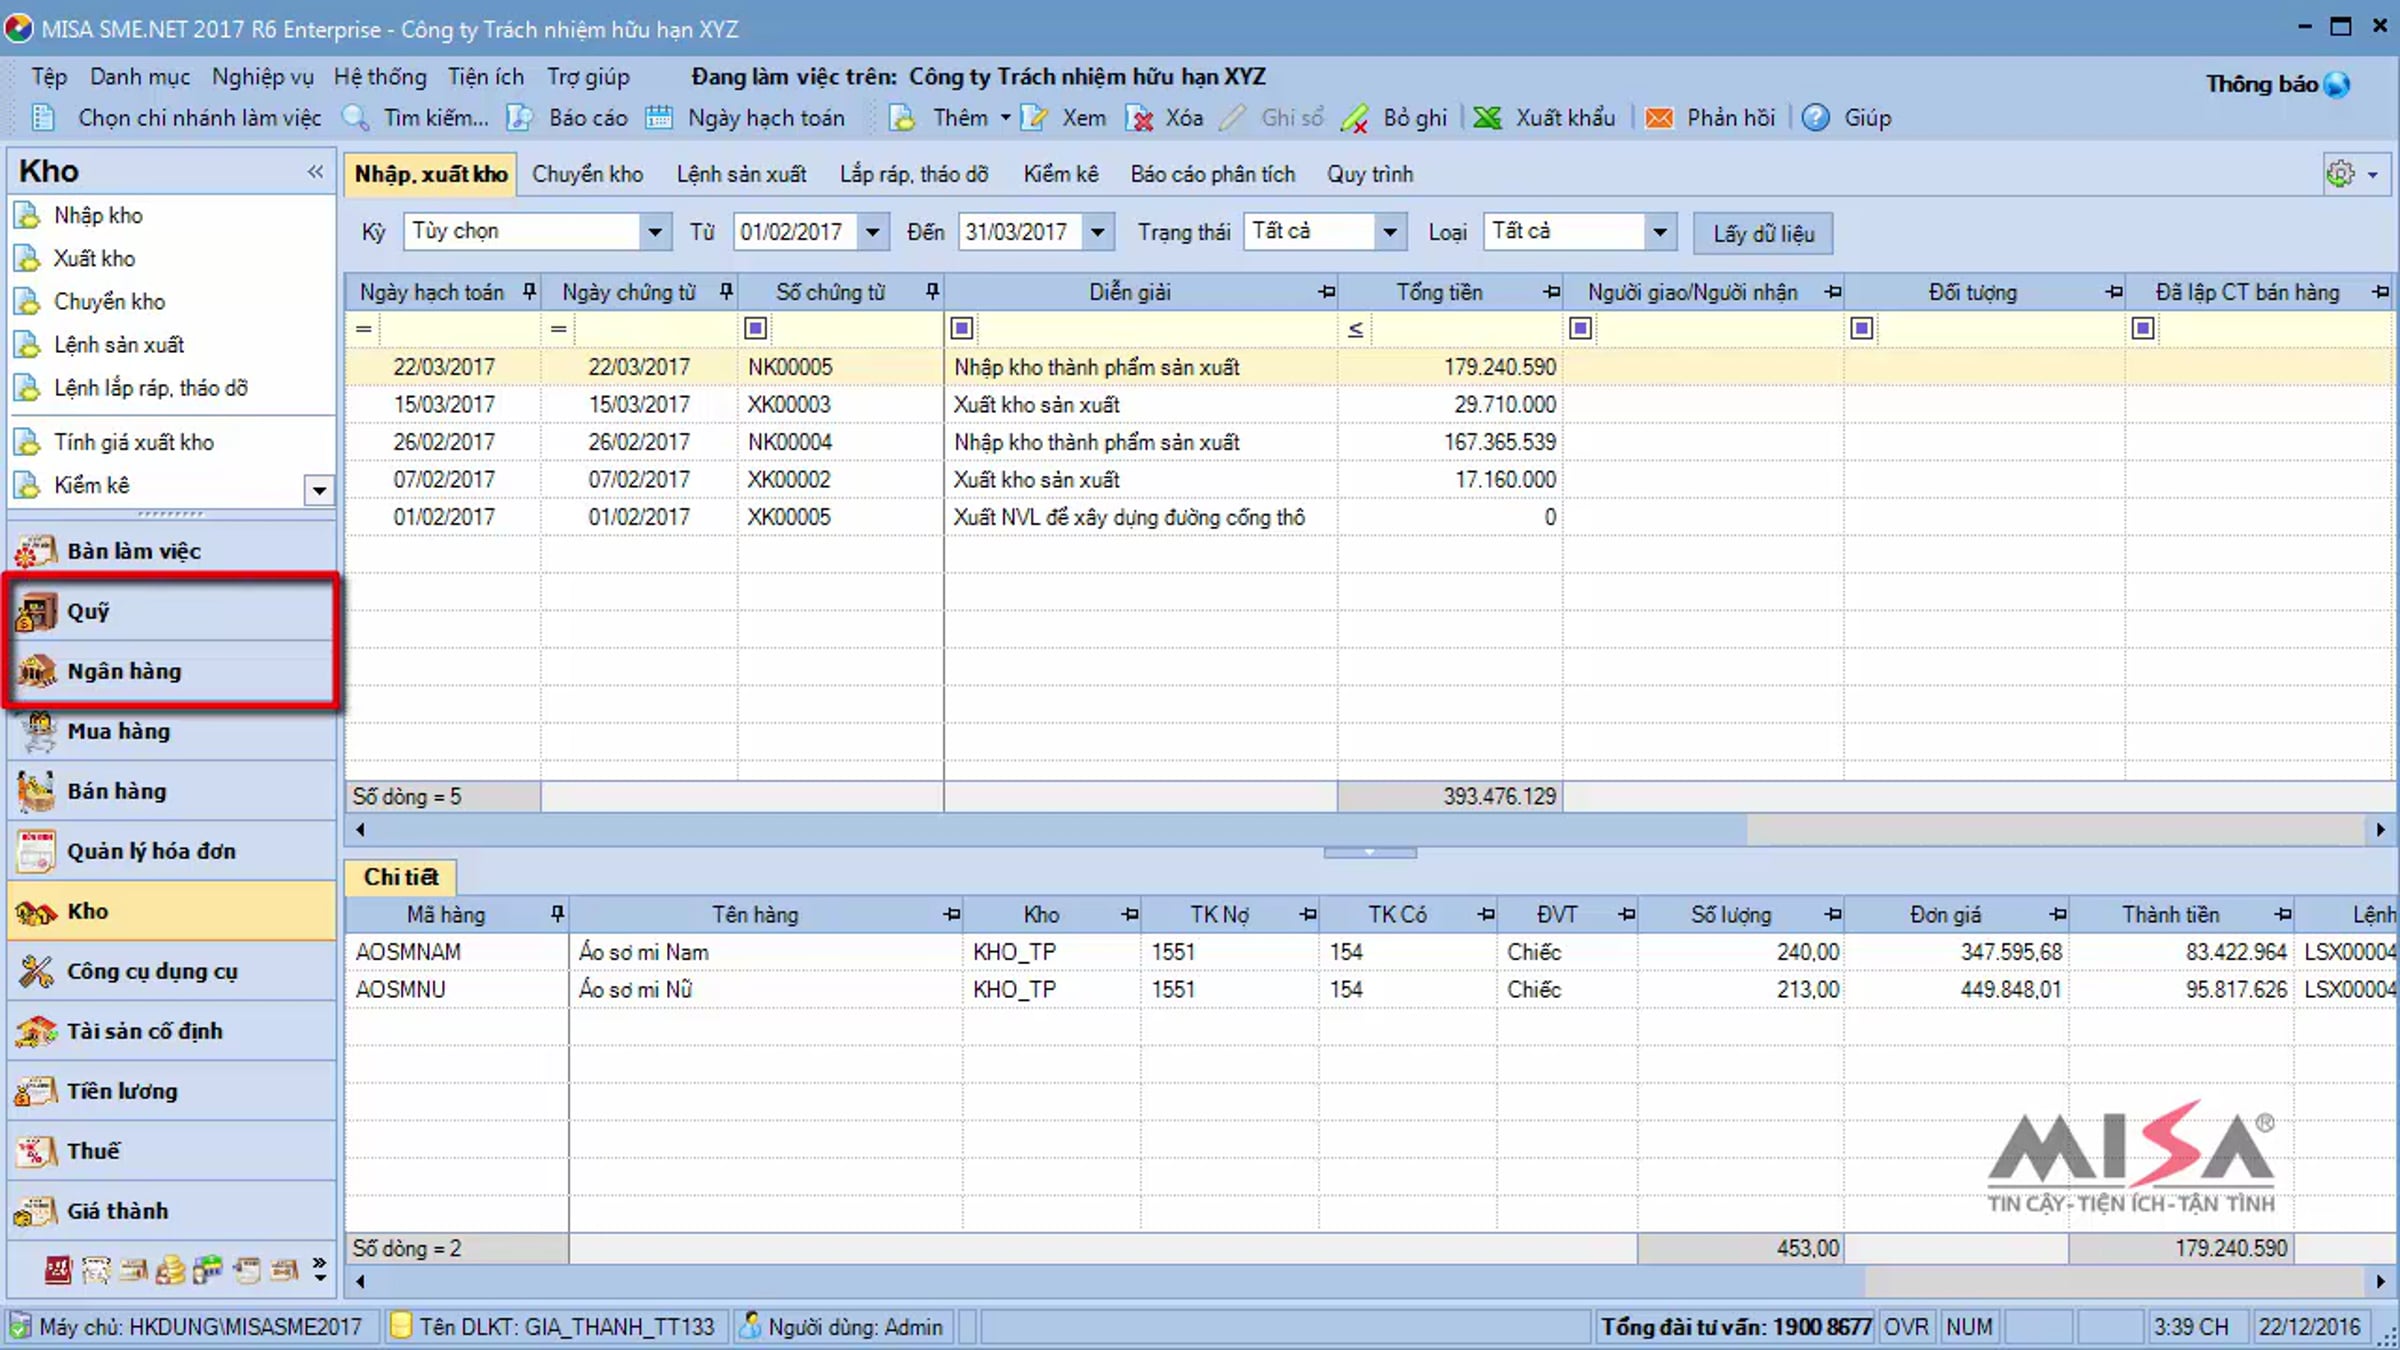Expand the Loại dropdown
Screen dimensions: 2400x1350
click(1660, 233)
